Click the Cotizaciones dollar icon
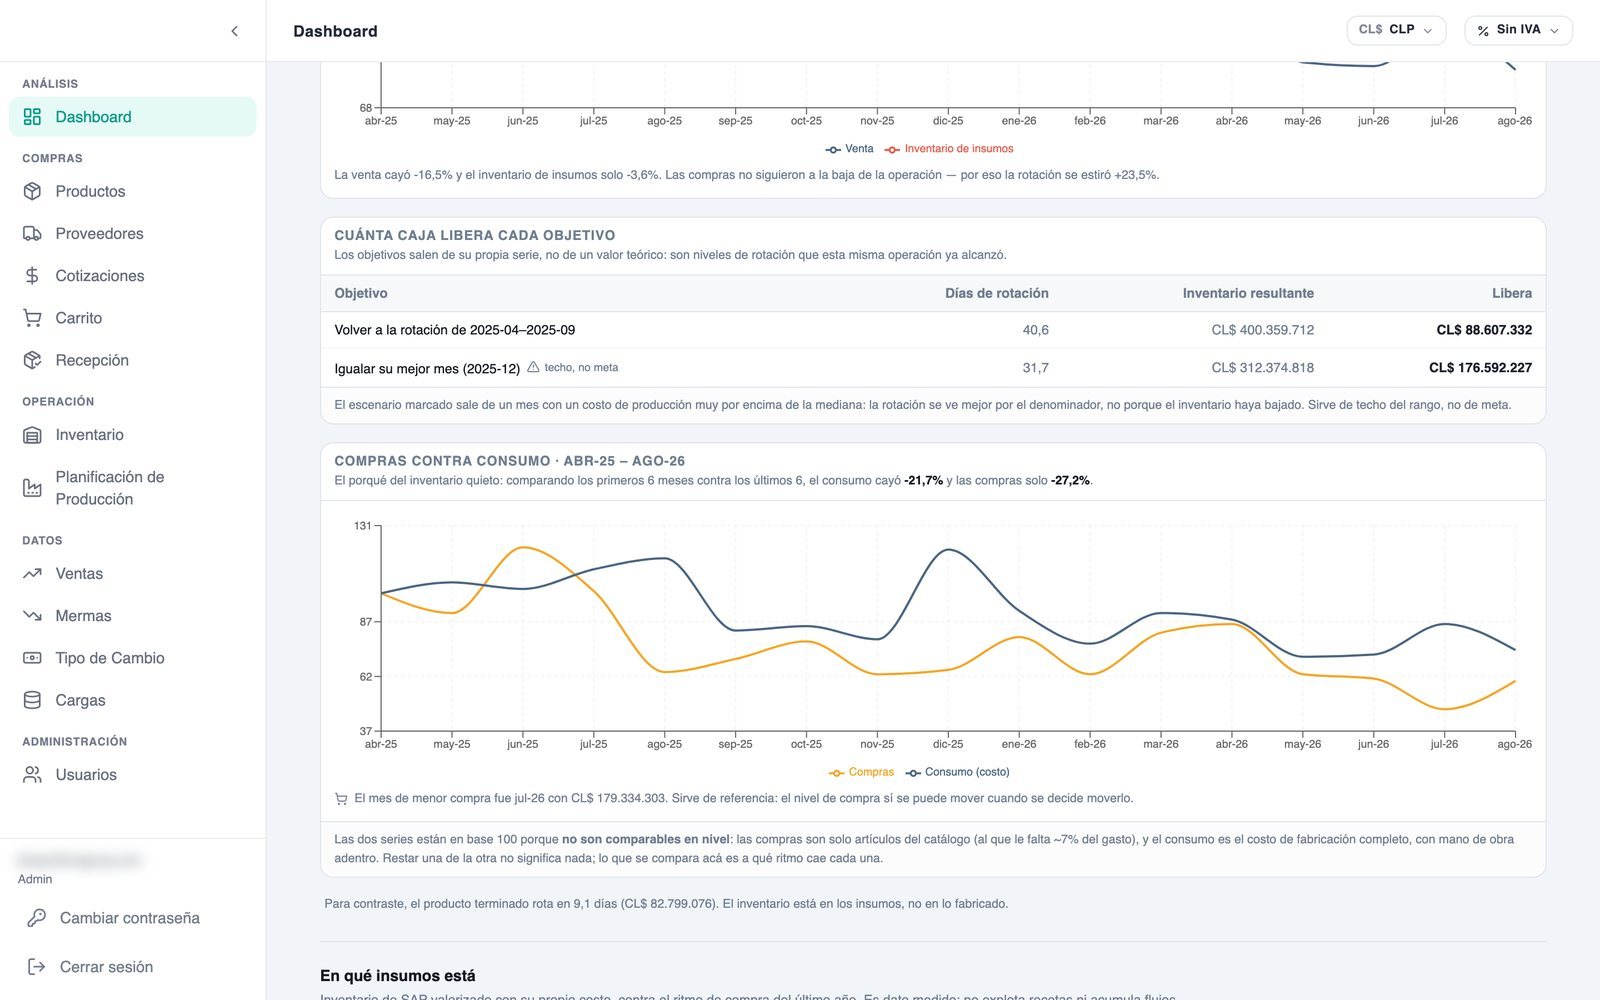The height and width of the screenshot is (1000, 1600). (32, 275)
